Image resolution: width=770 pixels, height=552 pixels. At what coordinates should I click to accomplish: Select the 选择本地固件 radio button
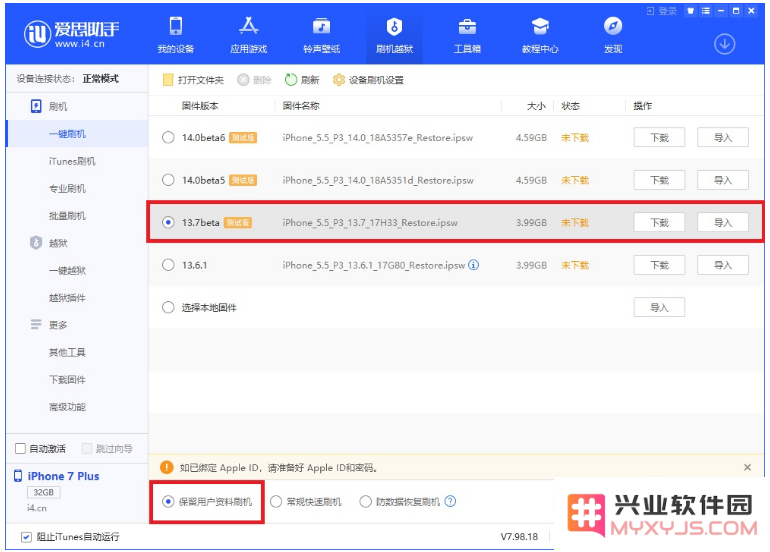[x=168, y=307]
